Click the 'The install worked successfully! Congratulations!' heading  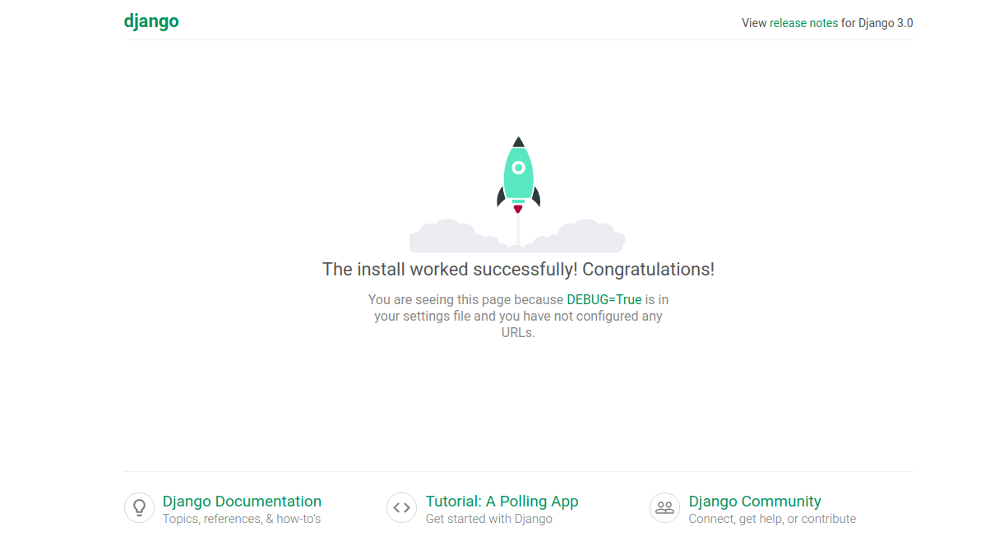(x=518, y=270)
